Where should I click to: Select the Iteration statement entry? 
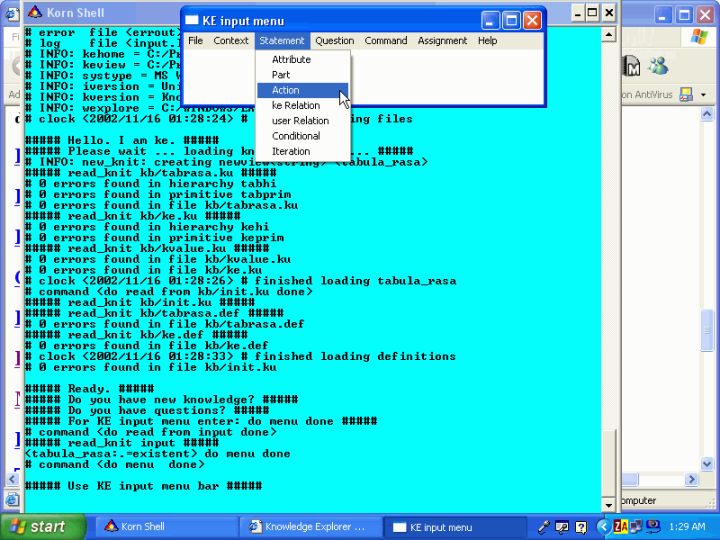pos(291,151)
